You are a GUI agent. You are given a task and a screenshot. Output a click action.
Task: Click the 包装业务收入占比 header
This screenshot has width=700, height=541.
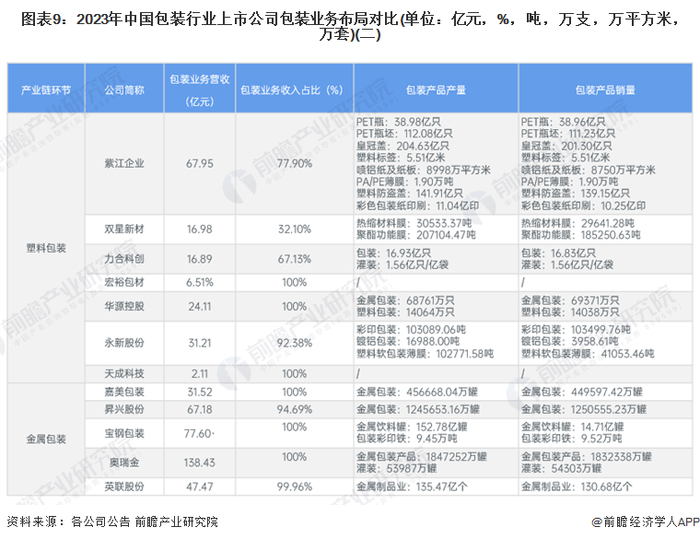click(294, 90)
